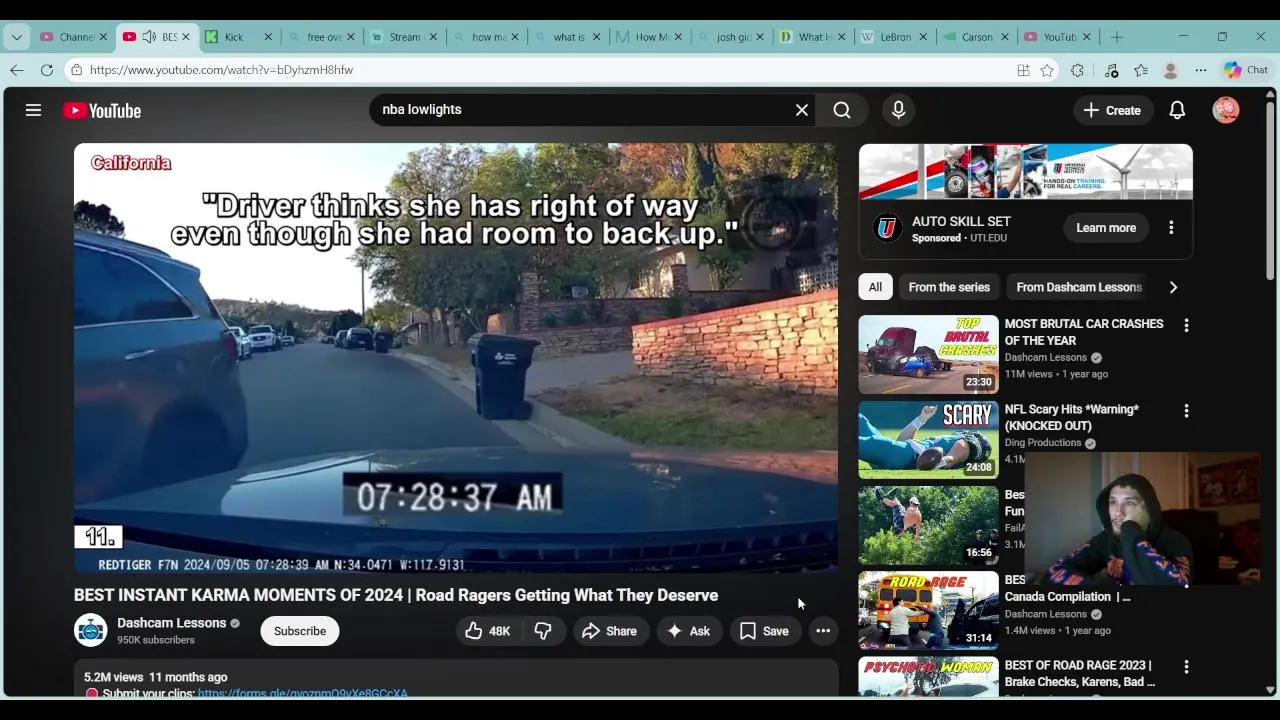Open the YouTube guide hamburger menu
The width and height of the screenshot is (1280, 720).
33,110
